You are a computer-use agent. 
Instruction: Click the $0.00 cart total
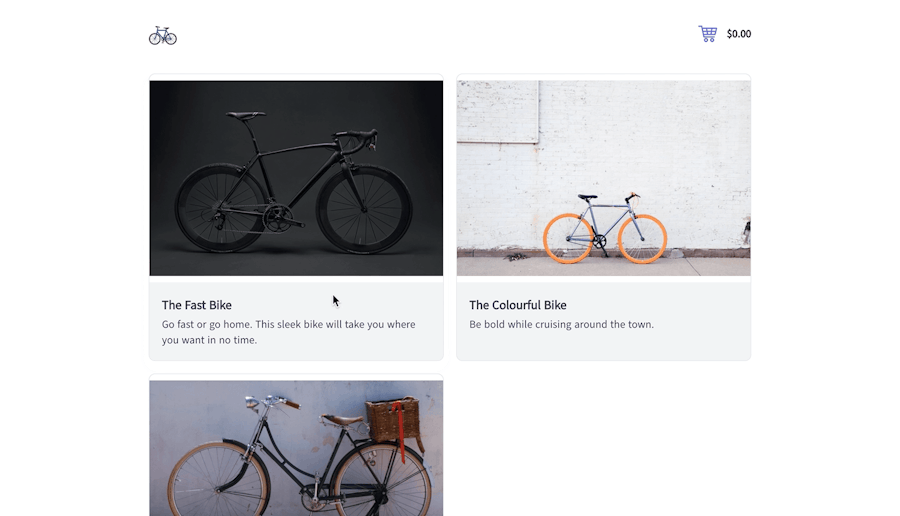click(x=739, y=34)
